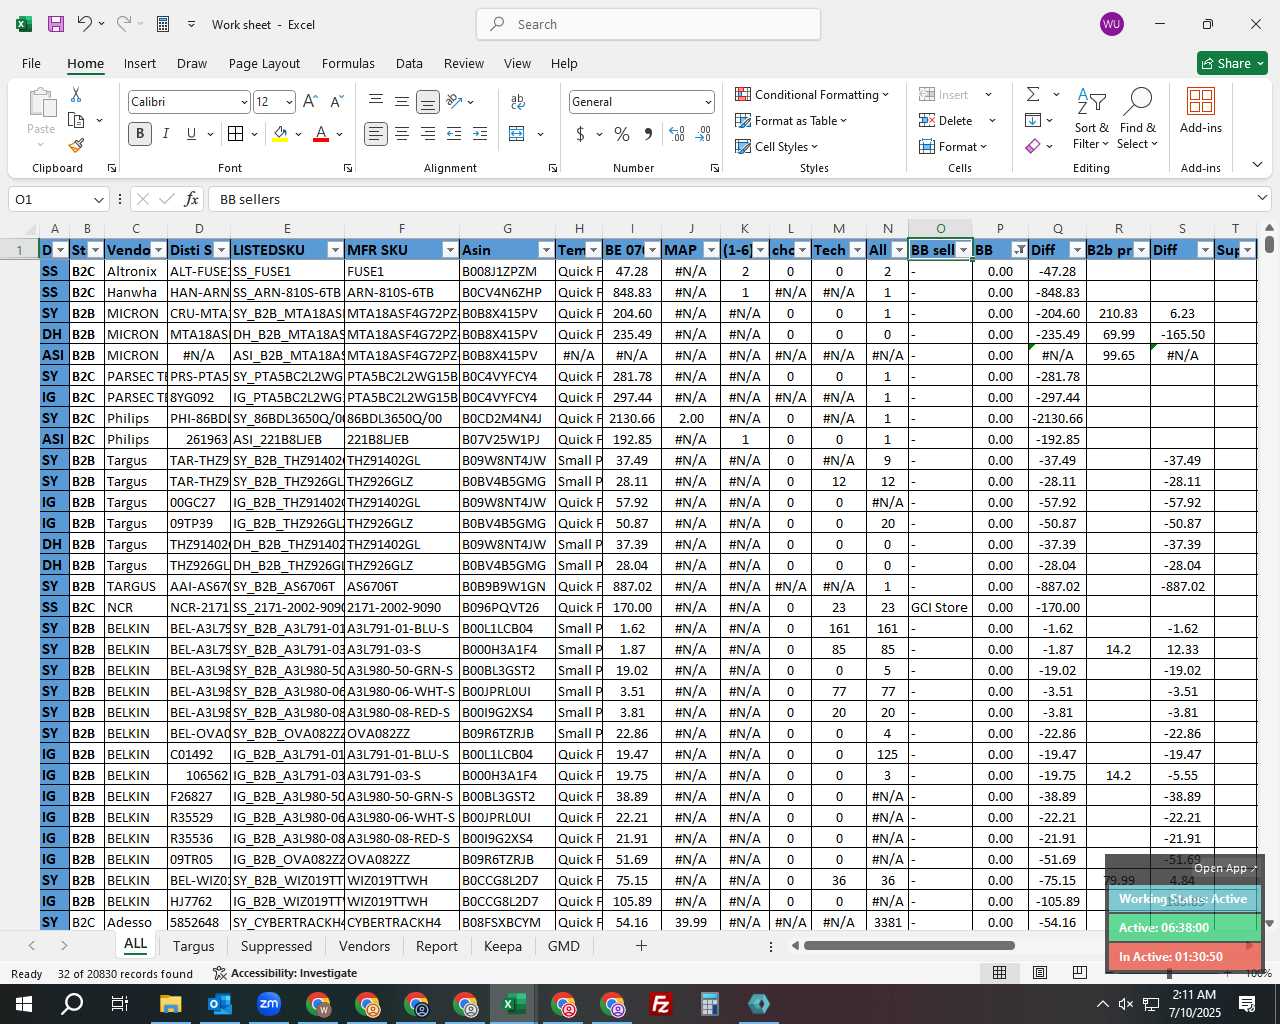This screenshot has width=1280, height=1024.
Task: Click the Increase Decimal icon
Action: pos(677,134)
